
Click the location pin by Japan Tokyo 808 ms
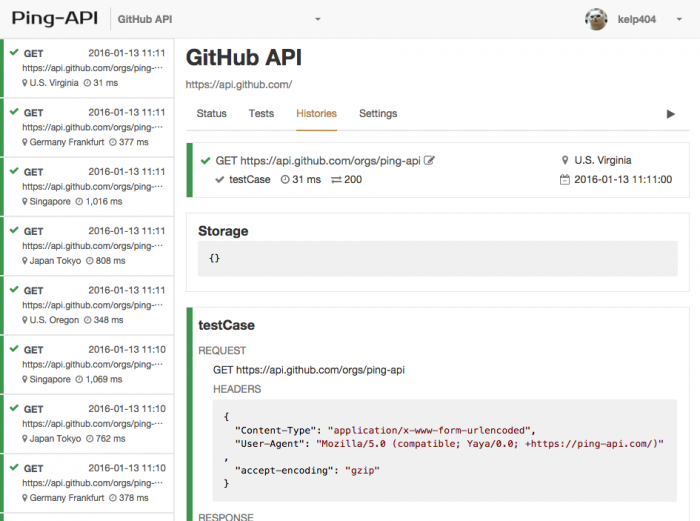[x=25, y=261]
